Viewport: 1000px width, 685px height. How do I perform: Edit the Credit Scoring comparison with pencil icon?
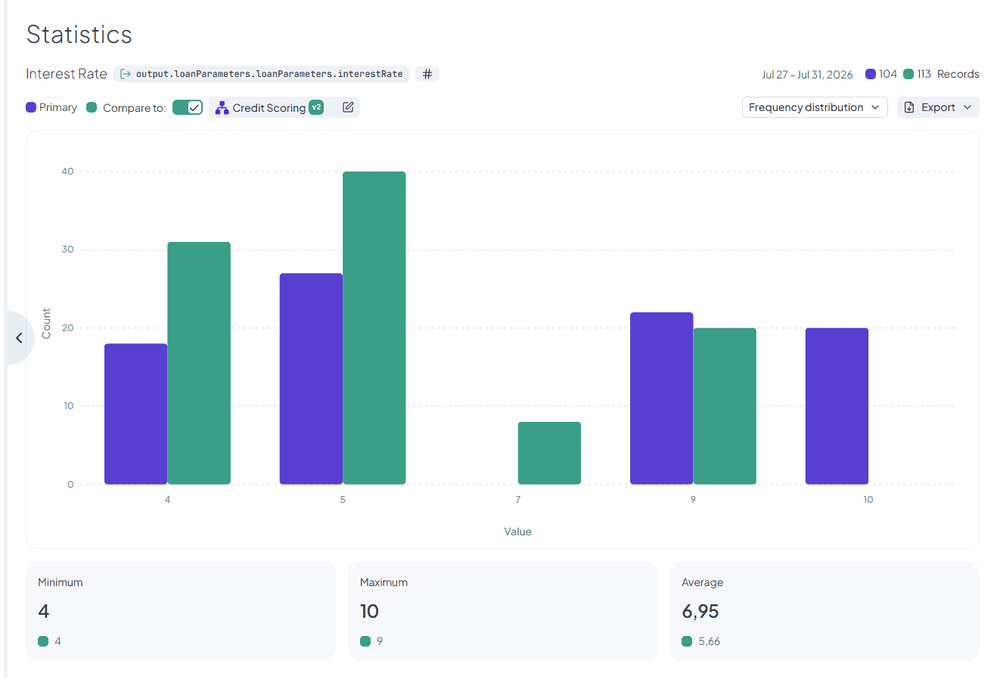[x=348, y=107]
